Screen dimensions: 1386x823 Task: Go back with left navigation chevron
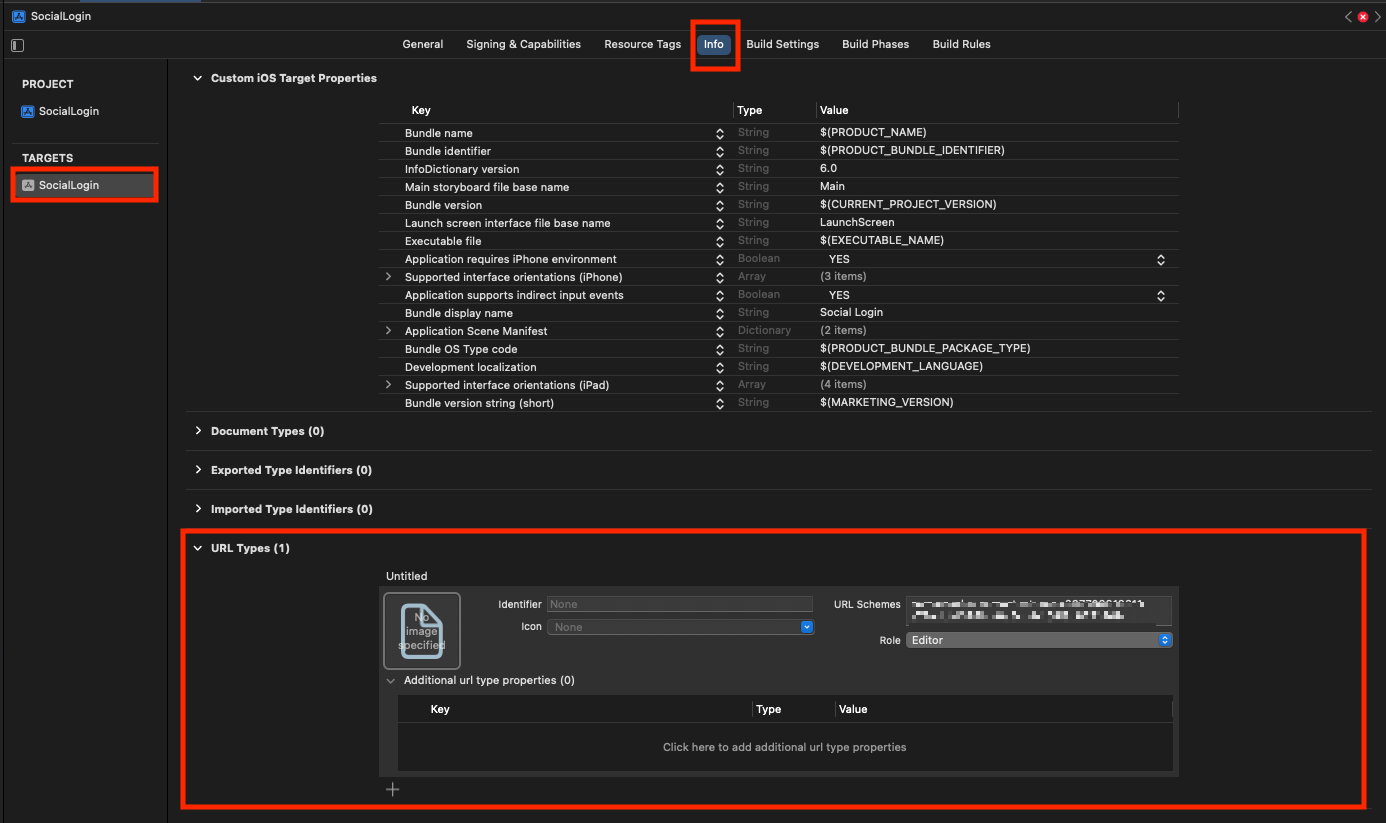[1348, 17]
